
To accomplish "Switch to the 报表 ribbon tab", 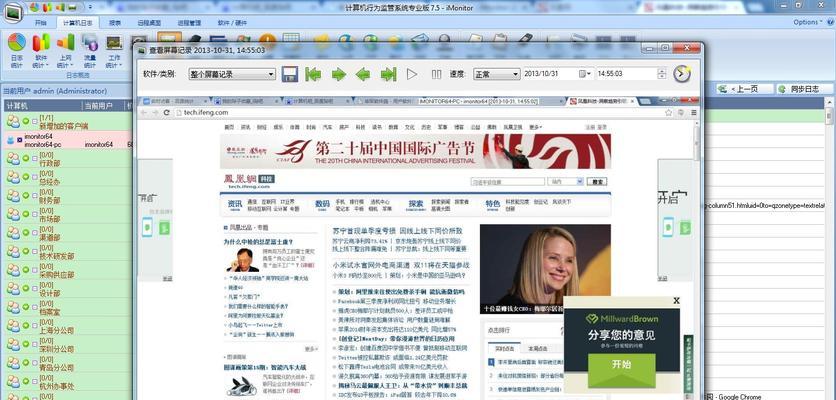I will (115, 23).
